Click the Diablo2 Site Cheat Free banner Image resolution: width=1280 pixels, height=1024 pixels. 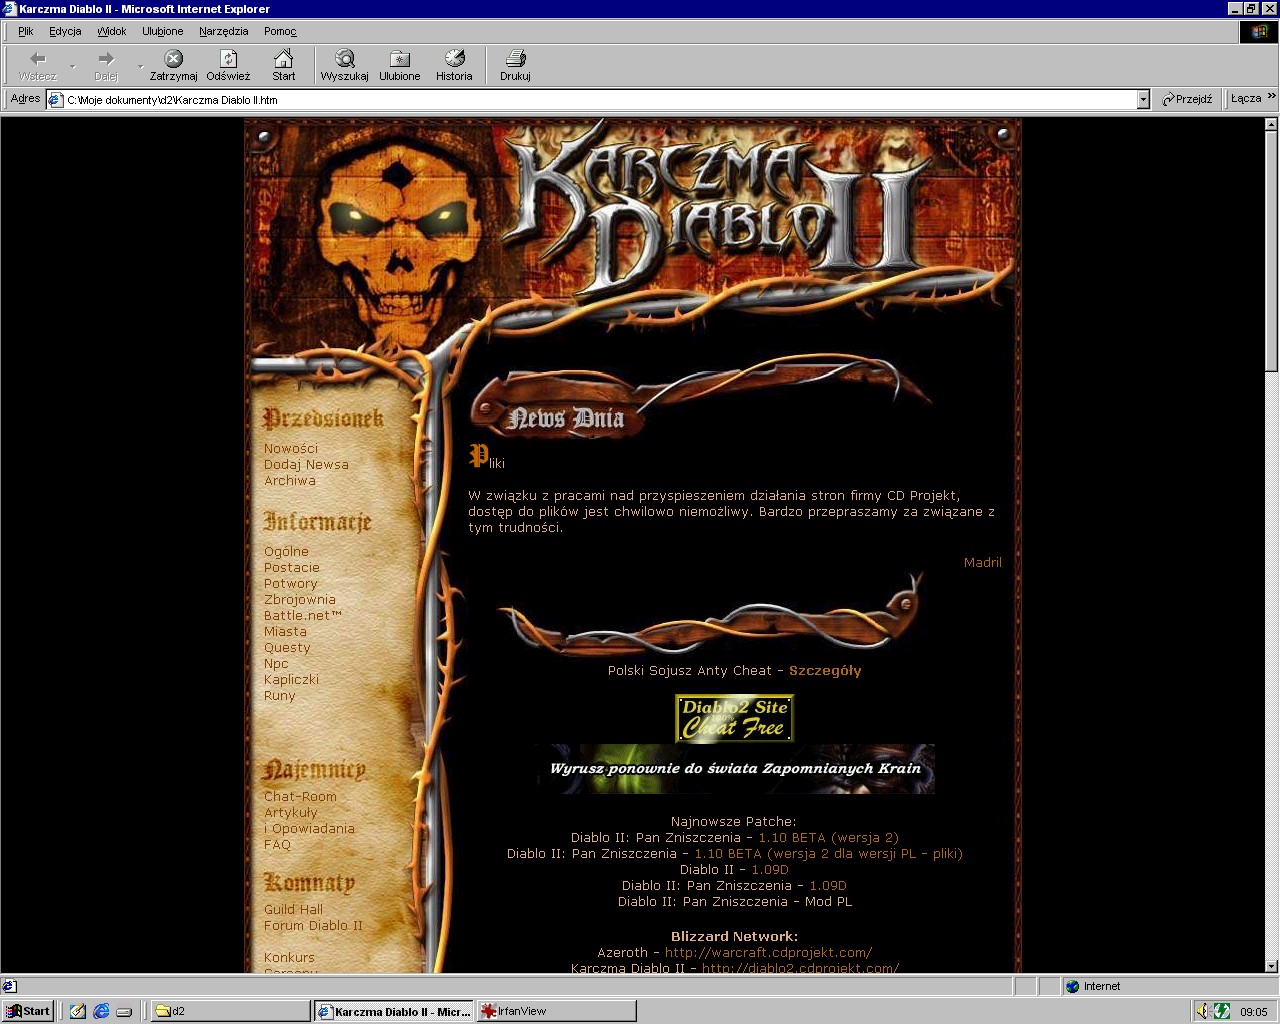734,718
